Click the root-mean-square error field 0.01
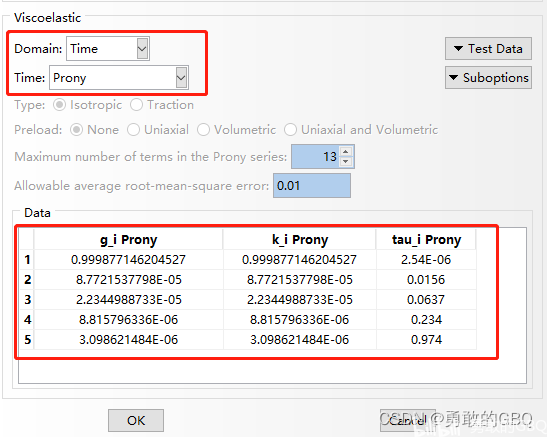The image size is (547, 437). (x=312, y=186)
